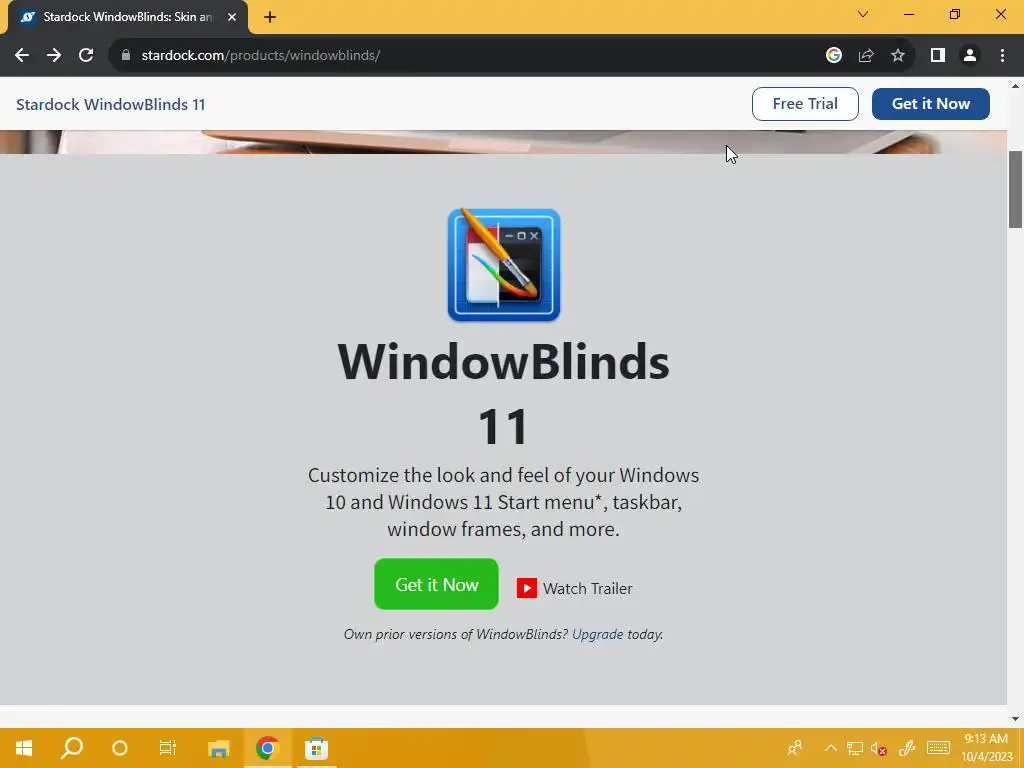The height and width of the screenshot is (768, 1024).
Task: Click the People icon in system tray
Action: (x=795, y=748)
